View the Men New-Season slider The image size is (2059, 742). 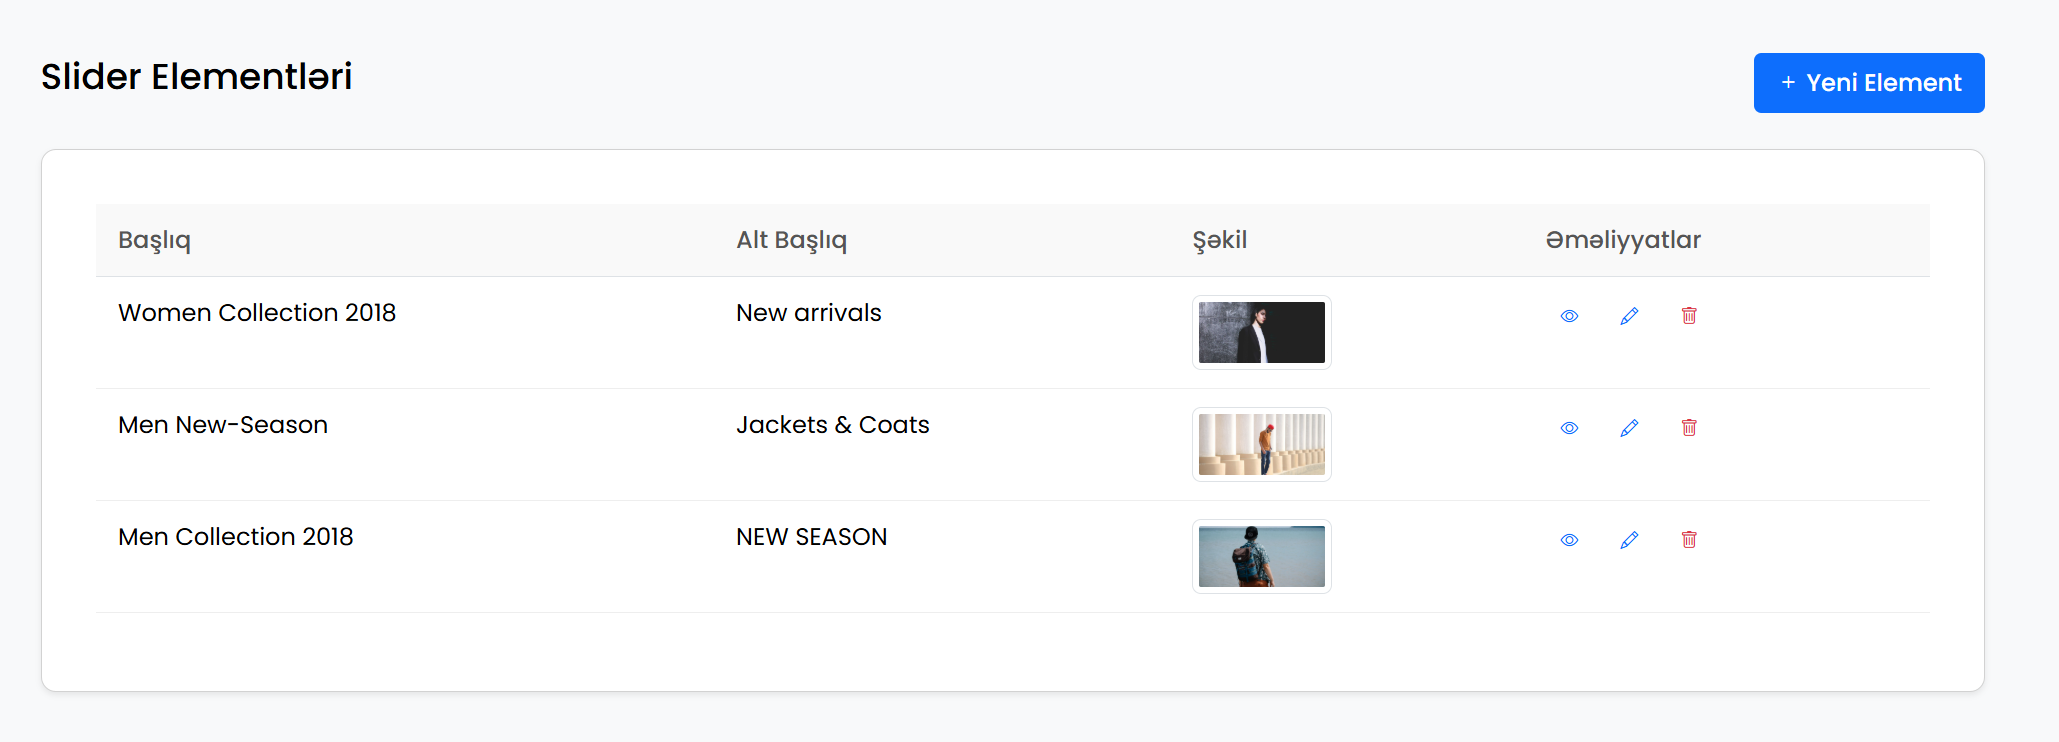coord(1569,428)
